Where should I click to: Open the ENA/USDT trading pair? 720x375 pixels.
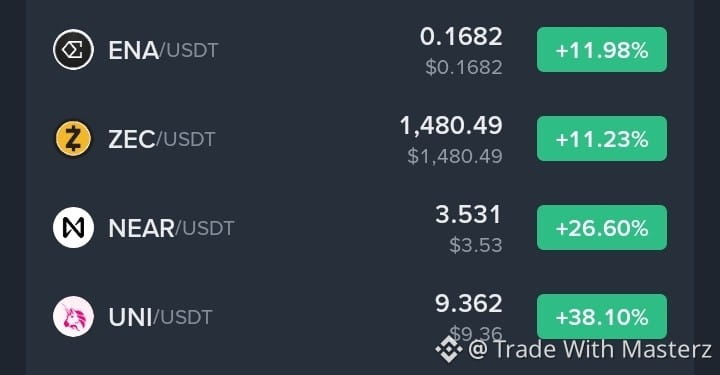click(163, 50)
